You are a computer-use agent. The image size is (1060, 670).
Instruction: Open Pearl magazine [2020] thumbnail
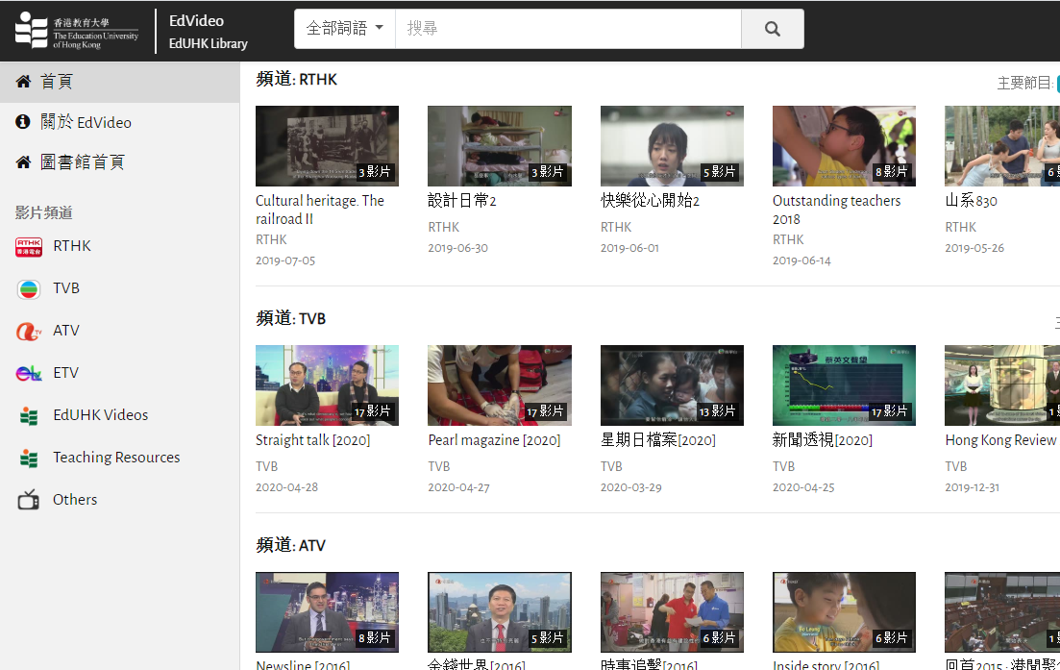pos(500,385)
